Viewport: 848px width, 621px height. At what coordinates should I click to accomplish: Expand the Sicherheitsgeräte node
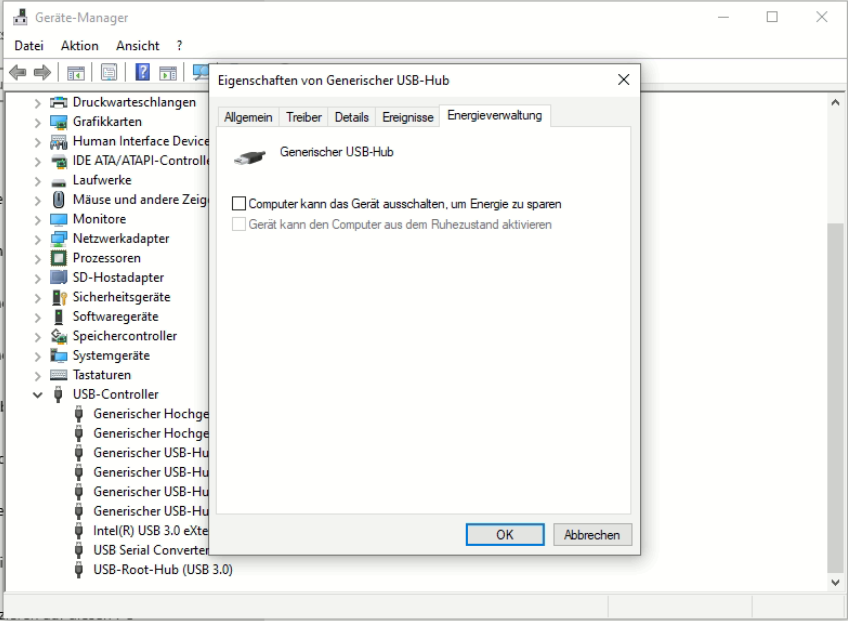tap(37, 298)
